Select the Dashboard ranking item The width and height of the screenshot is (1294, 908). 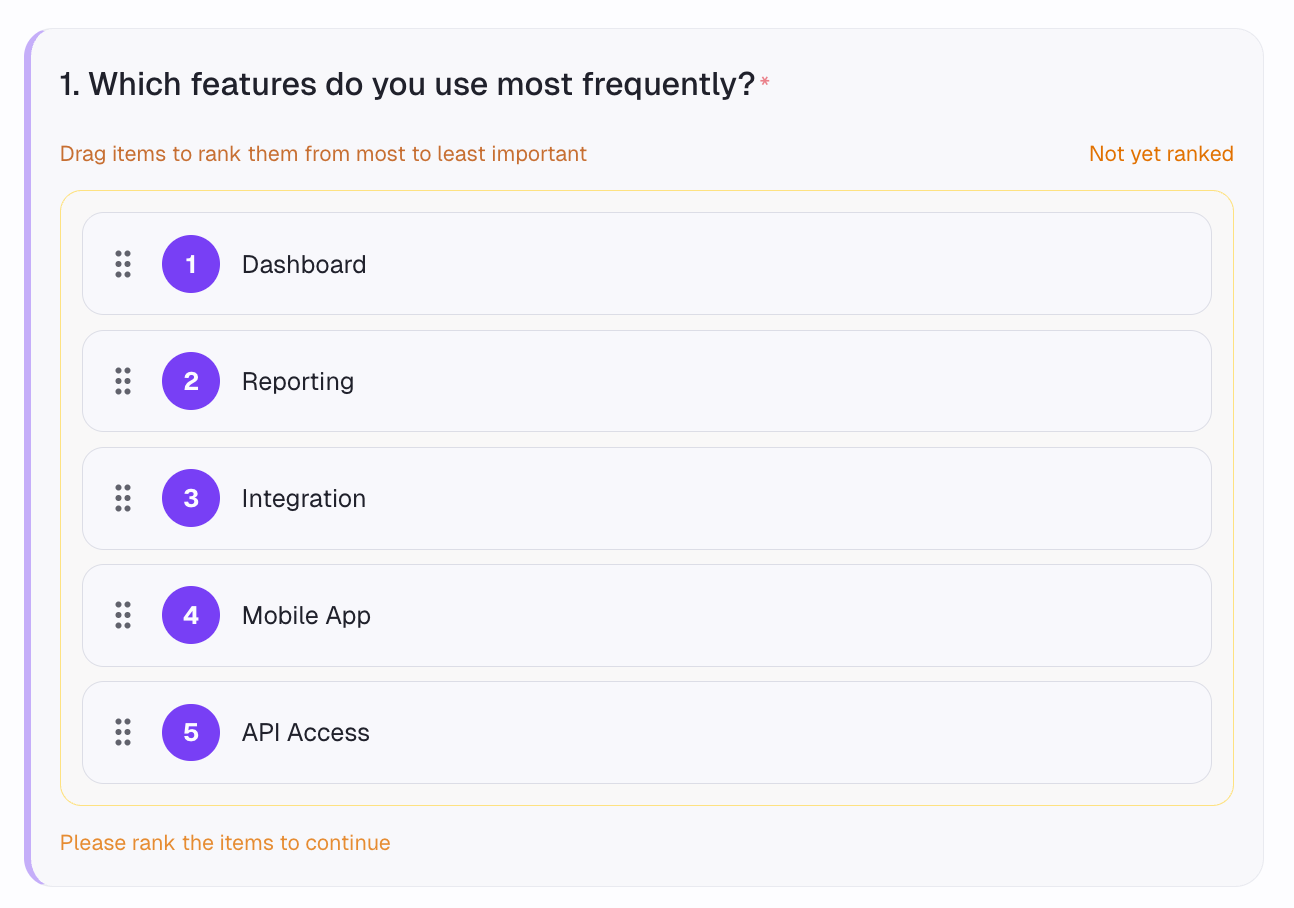click(x=646, y=264)
